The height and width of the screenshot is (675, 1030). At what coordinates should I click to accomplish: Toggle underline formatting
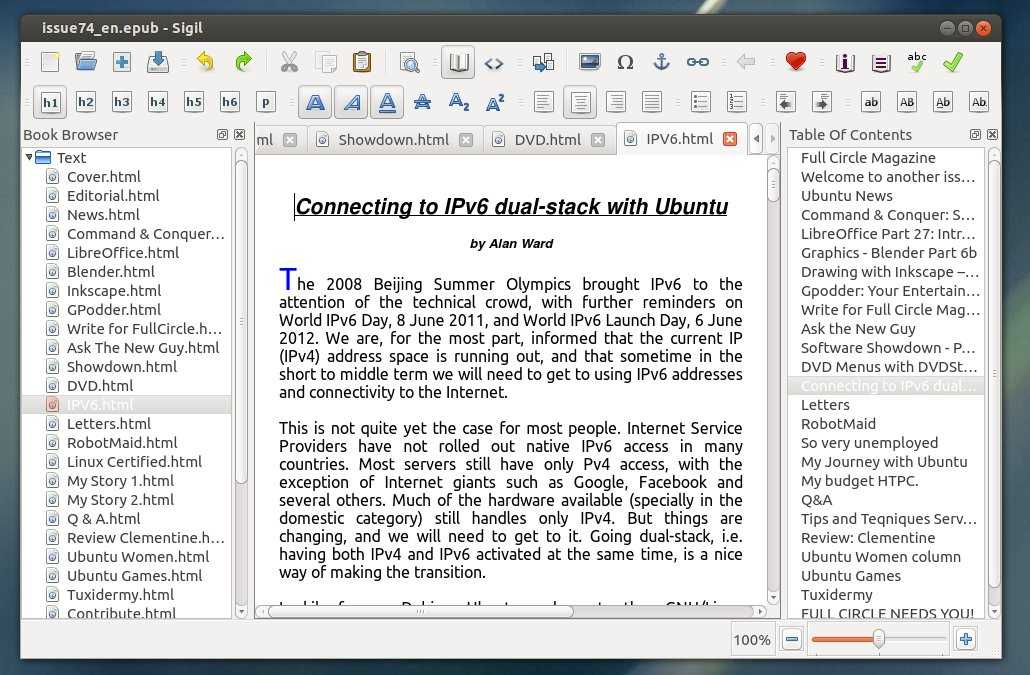[387, 102]
